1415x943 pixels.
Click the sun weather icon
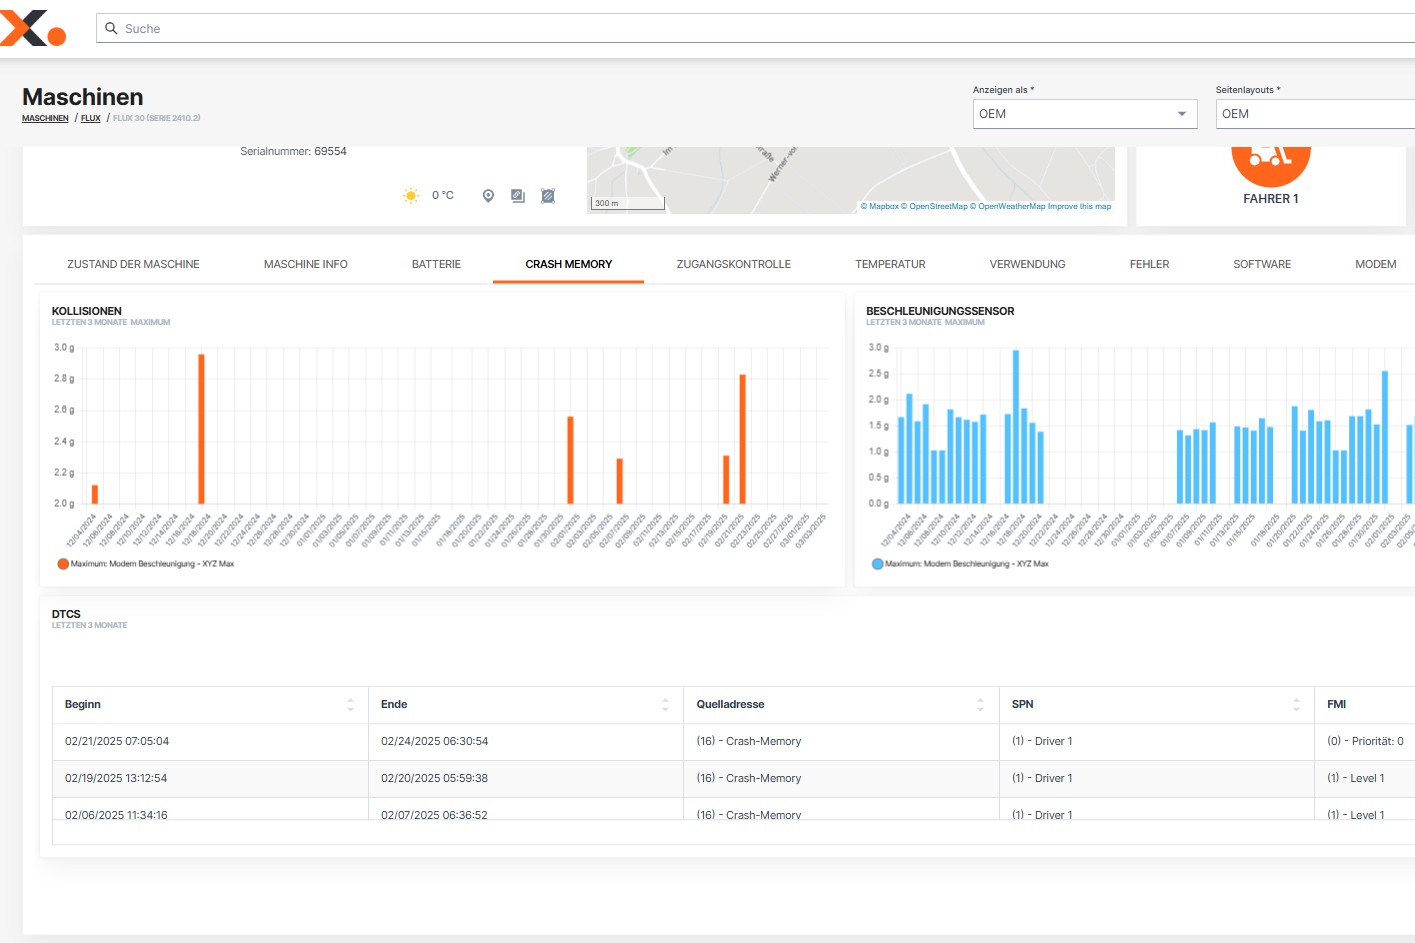click(x=411, y=196)
